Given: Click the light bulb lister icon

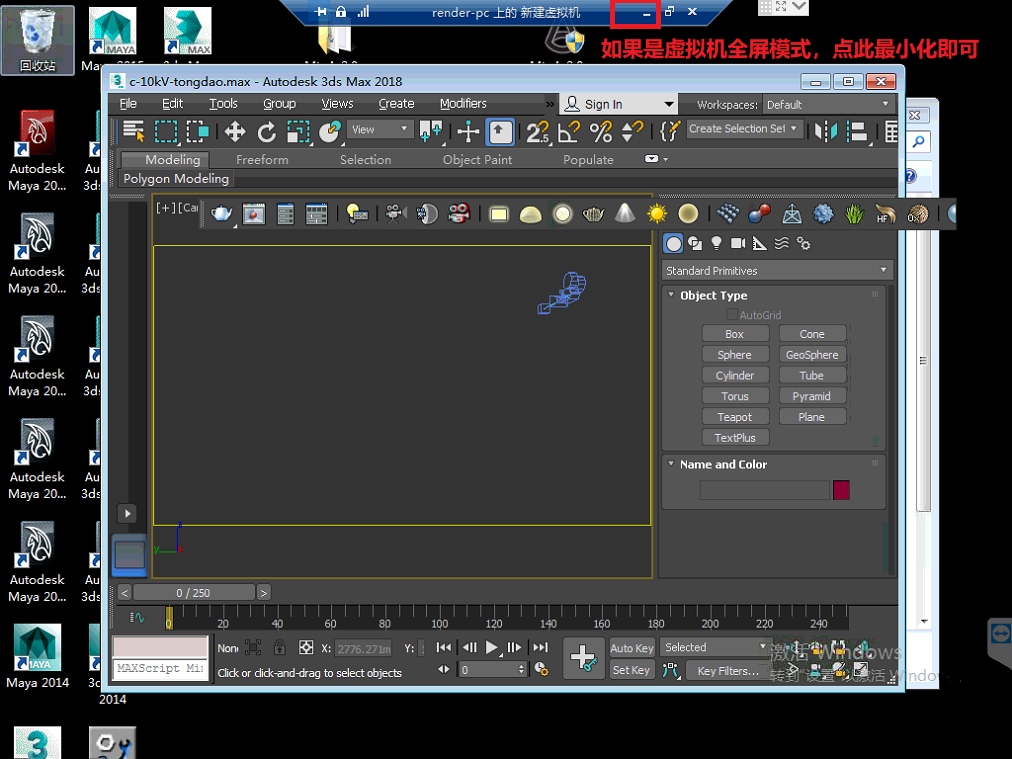Looking at the screenshot, I should click(357, 213).
